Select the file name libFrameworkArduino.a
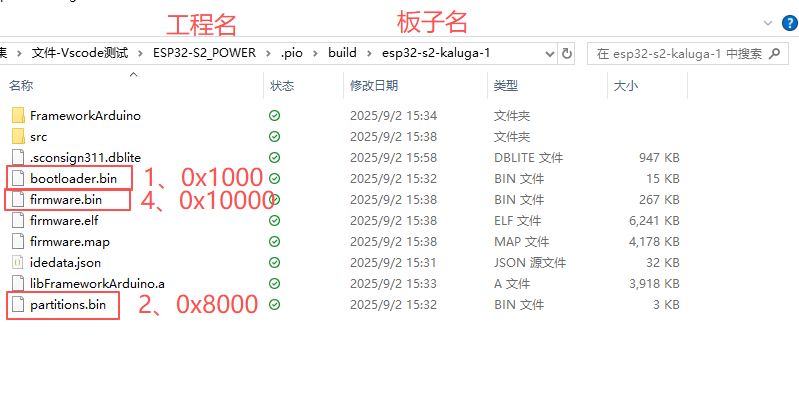The image size is (799, 396). [x=97, y=284]
